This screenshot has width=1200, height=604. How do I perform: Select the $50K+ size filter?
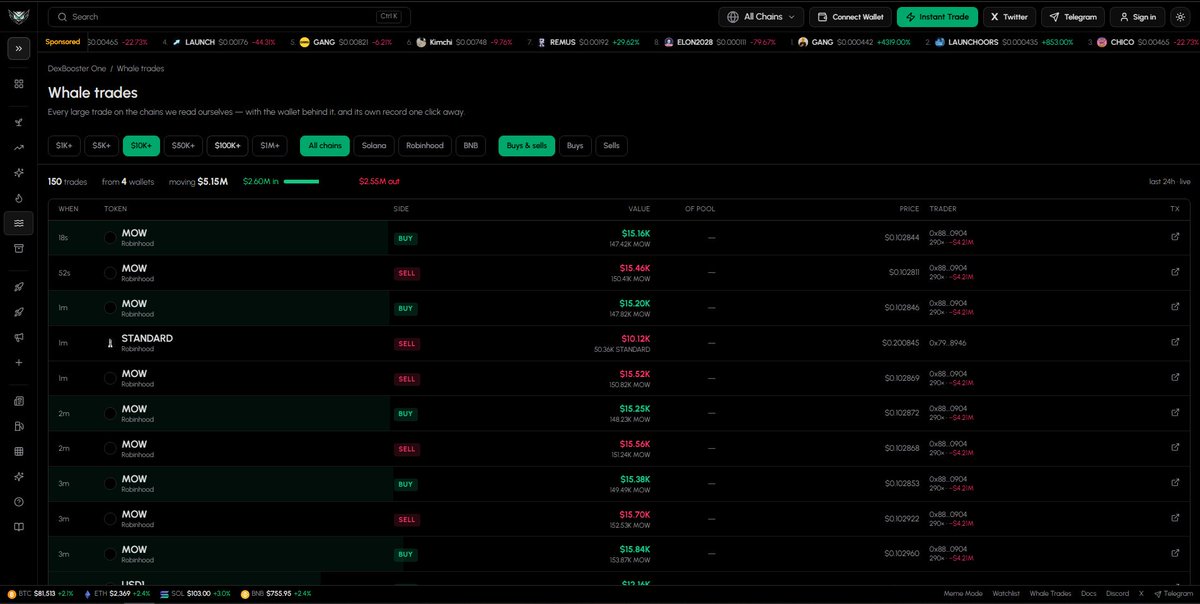(x=183, y=146)
